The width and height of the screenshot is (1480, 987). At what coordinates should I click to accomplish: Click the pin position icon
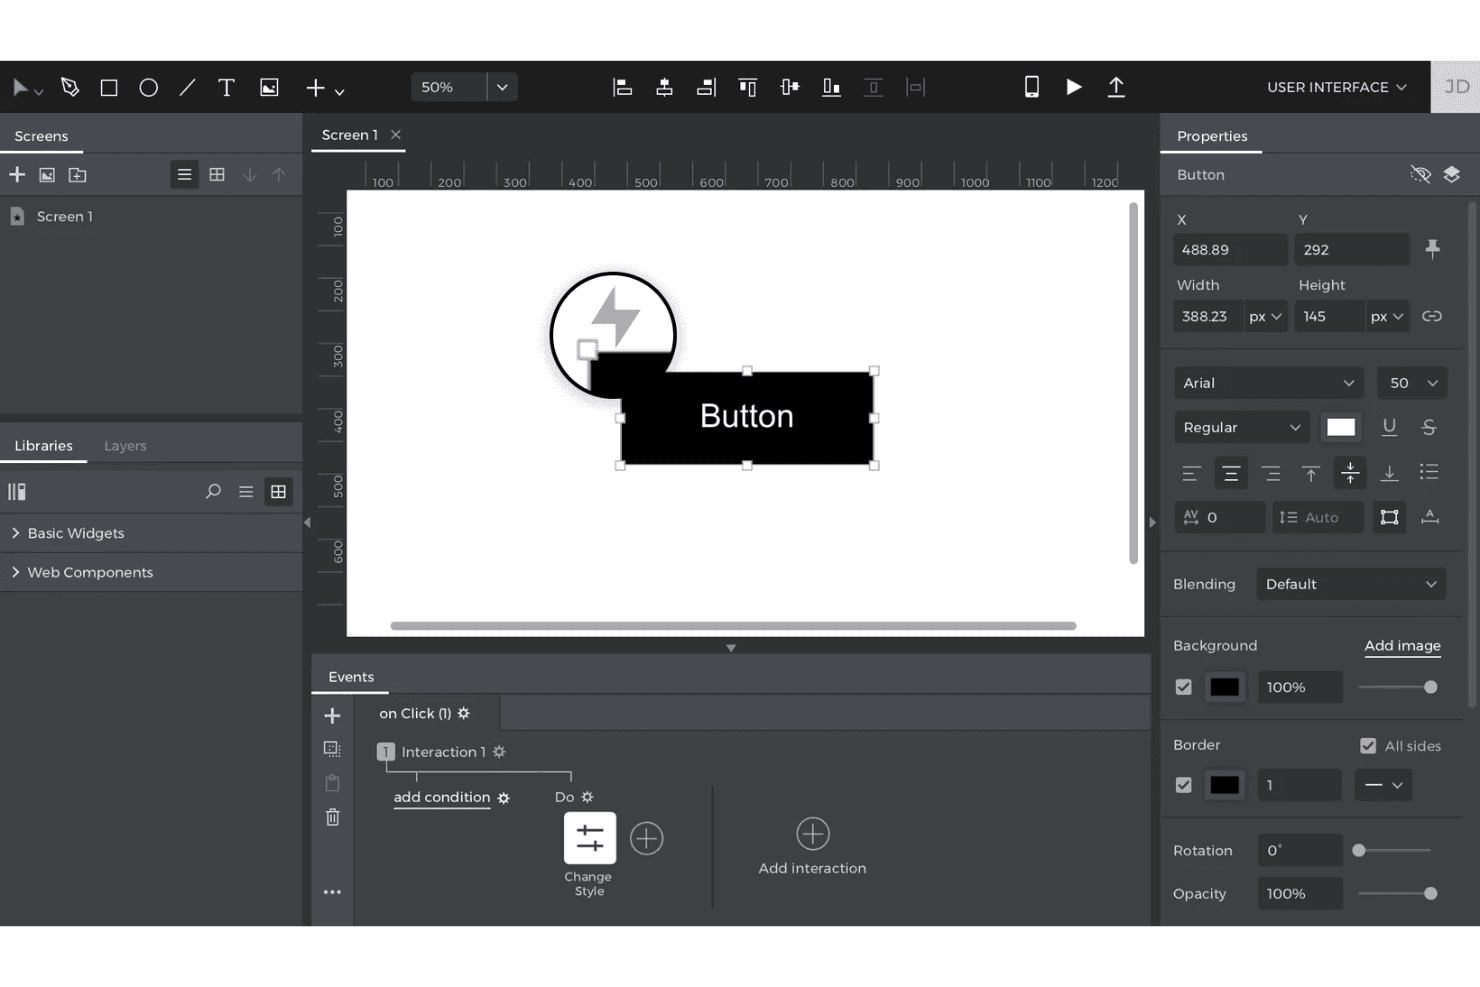point(1432,249)
